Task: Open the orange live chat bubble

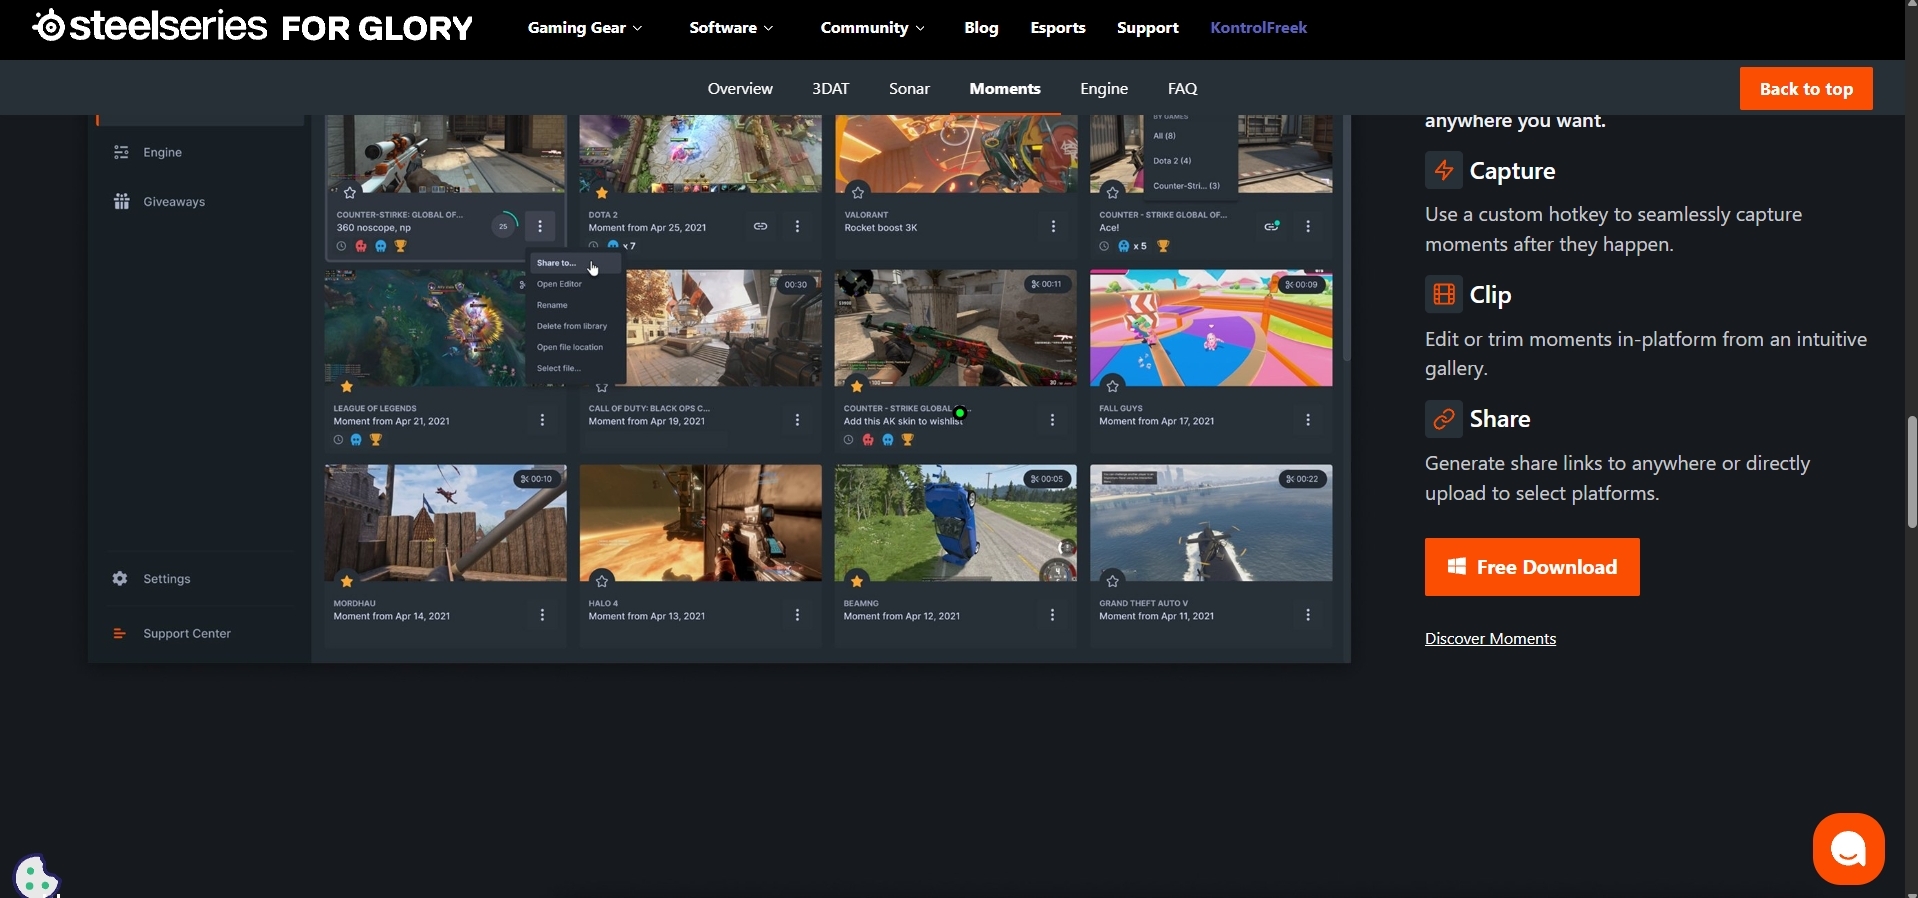Action: (x=1848, y=849)
